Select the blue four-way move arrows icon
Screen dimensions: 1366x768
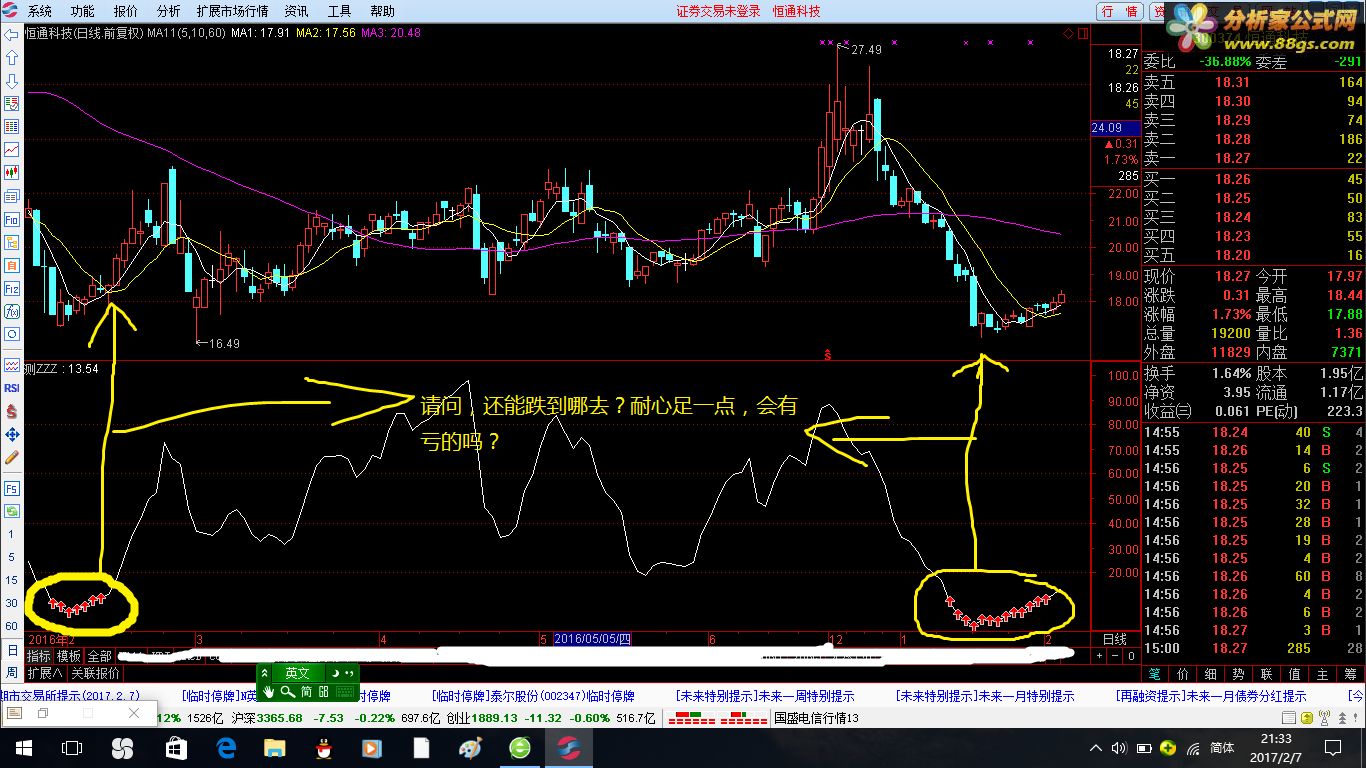[x=12, y=434]
